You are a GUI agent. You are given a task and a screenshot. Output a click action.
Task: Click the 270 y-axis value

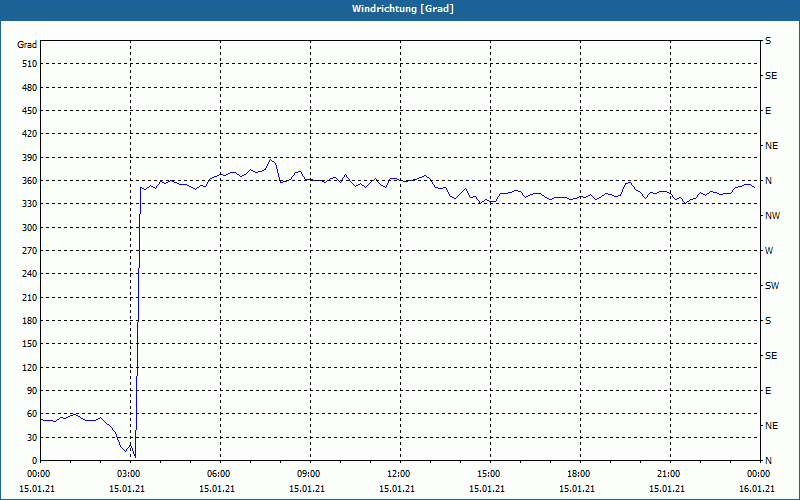[x=30, y=251]
